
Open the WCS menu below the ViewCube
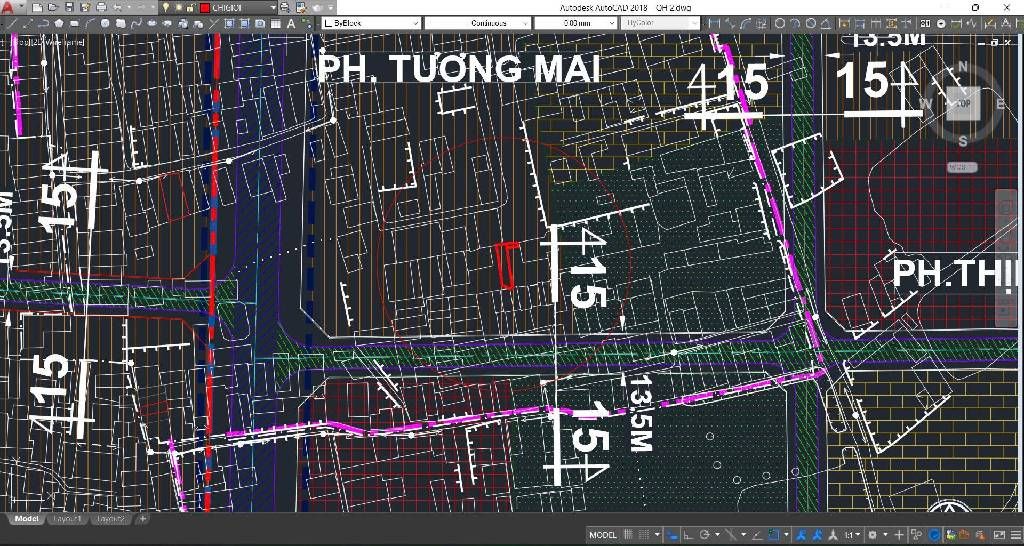pyautogui.click(x=963, y=168)
